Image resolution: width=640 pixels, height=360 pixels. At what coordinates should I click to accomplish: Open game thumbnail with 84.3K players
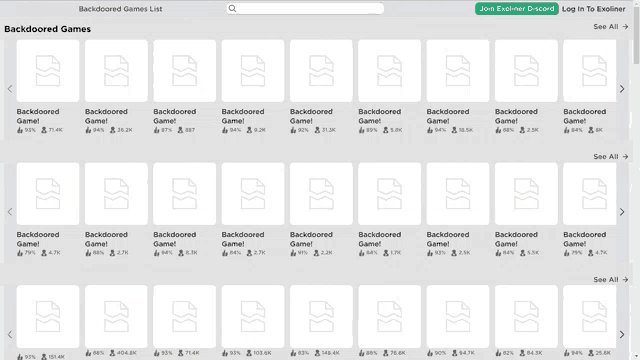526,317
